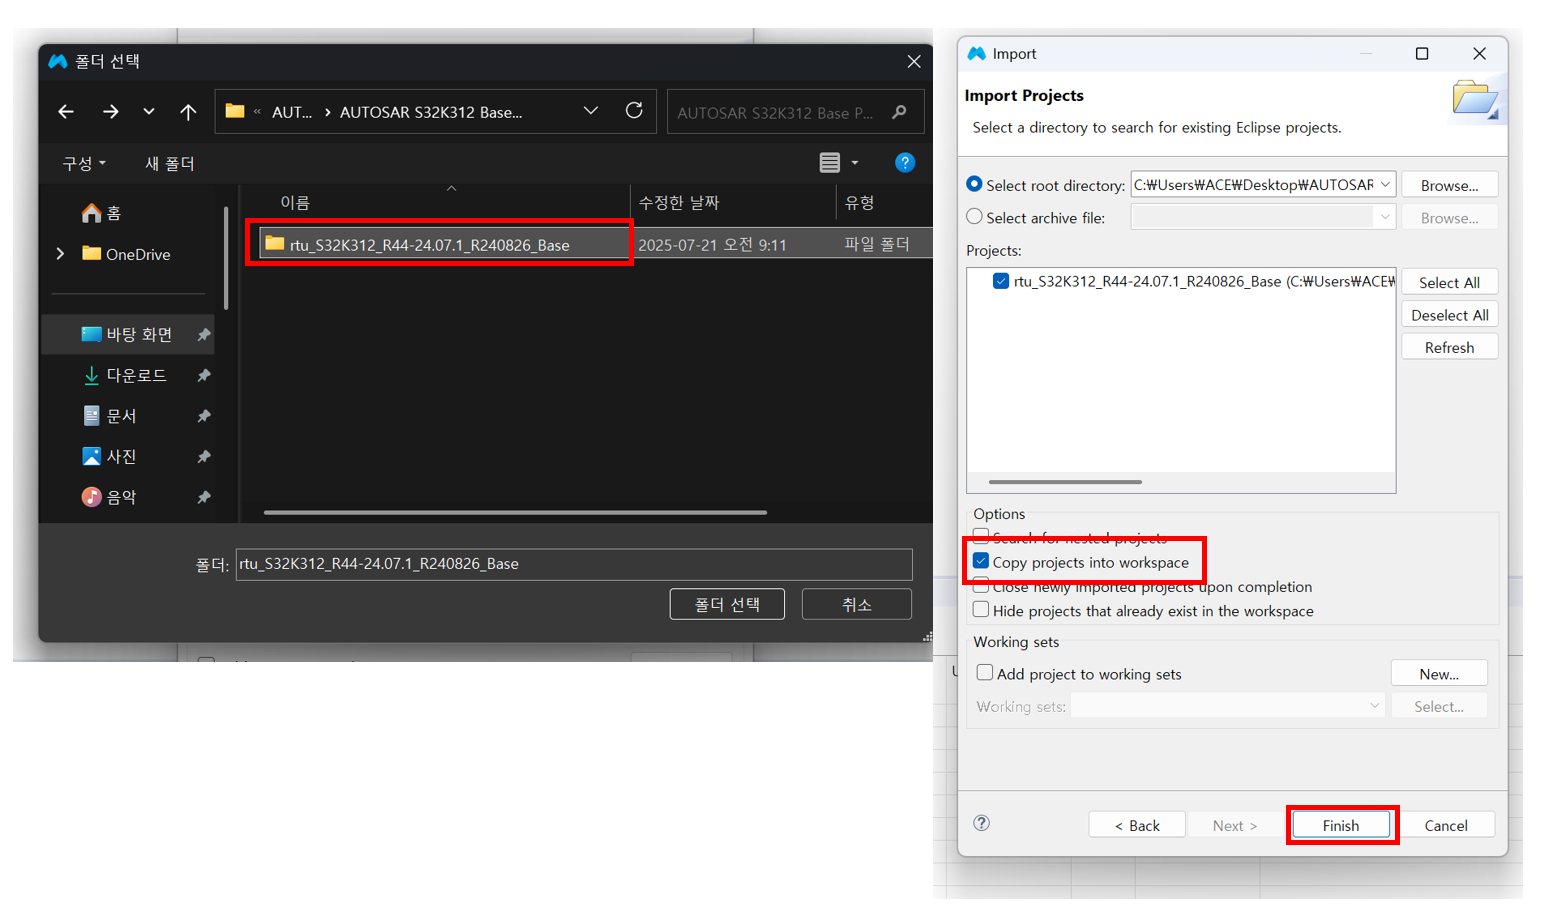Expand the OneDrive tree node

[x=60, y=254]
